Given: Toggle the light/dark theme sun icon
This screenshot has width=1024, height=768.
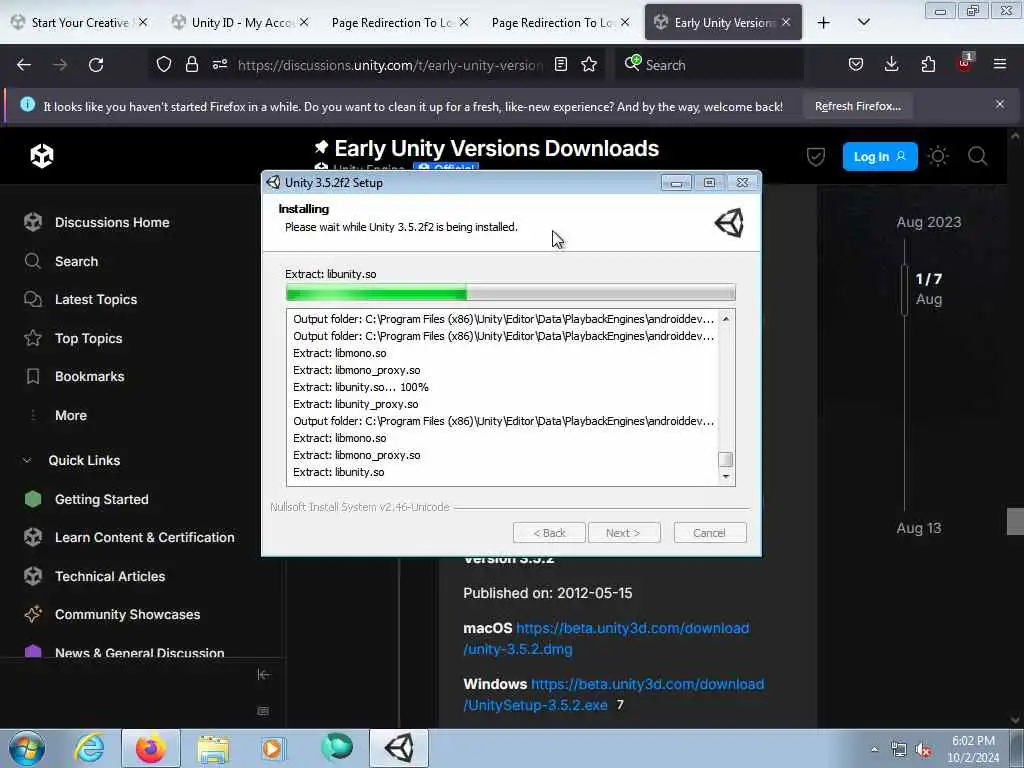Looking at the screenshot, I should click(x=938, y=156).
